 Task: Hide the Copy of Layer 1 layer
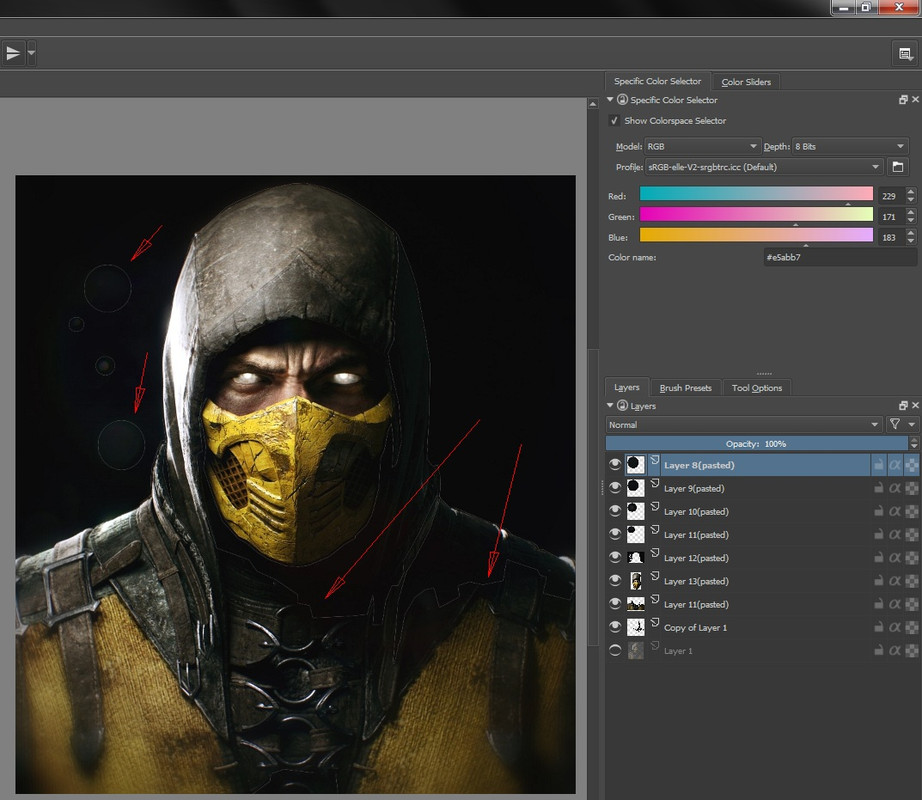(x=615, y=628)
